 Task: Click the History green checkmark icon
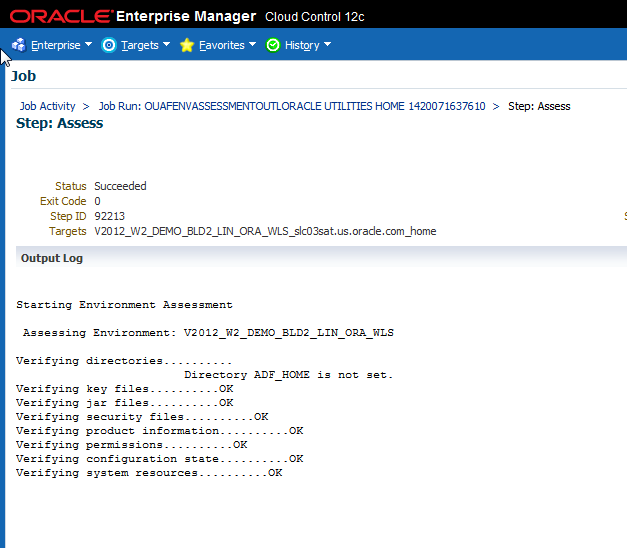[273, 45]
